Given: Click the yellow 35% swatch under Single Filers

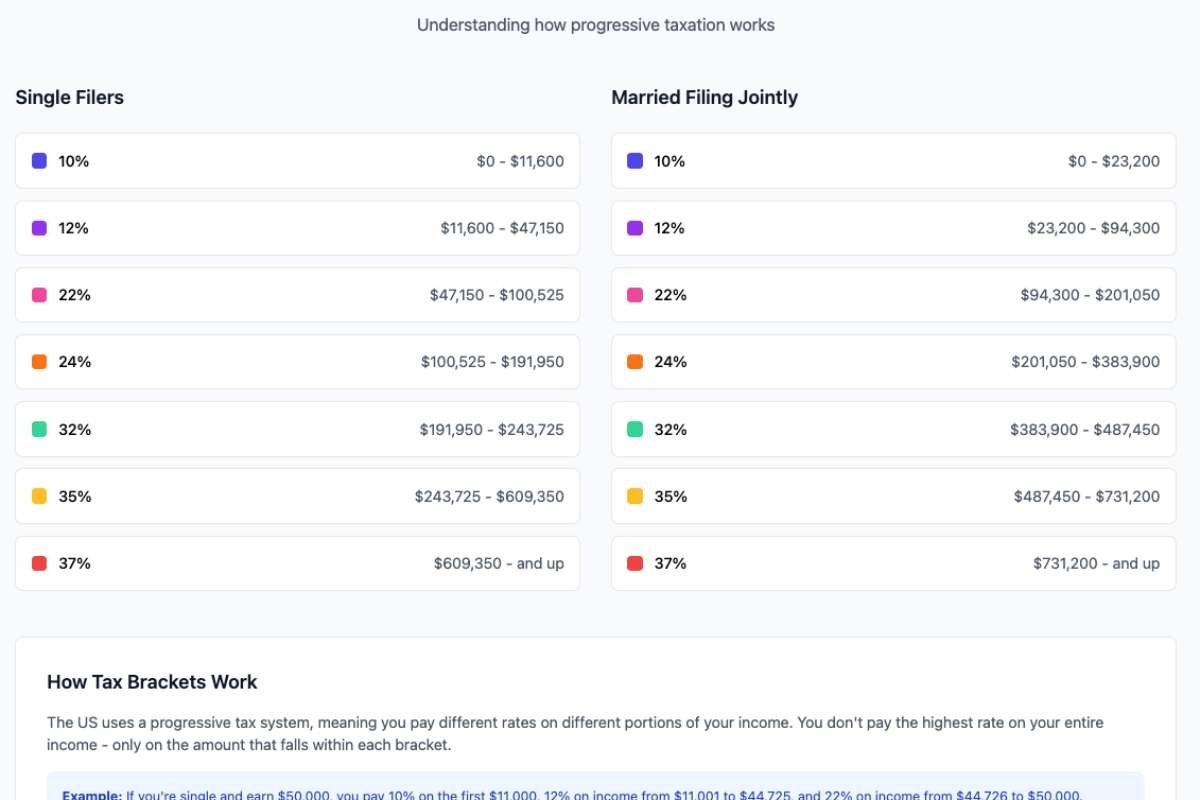Looking at the screenshot, I should (39, 496).
